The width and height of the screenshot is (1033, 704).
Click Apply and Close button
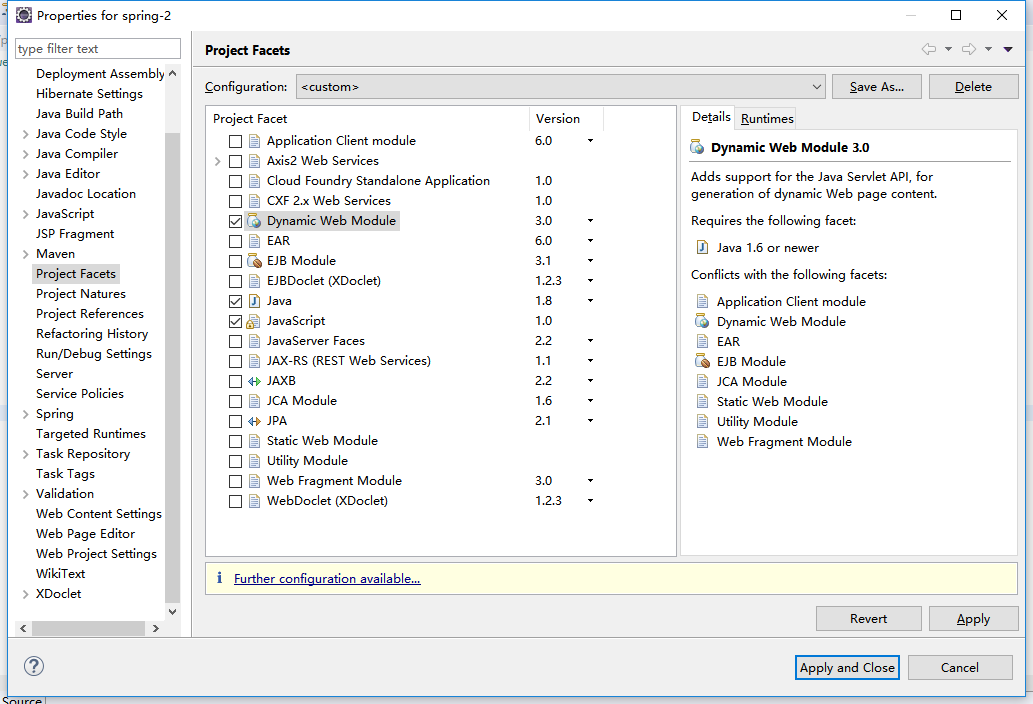tap(847, 667)
